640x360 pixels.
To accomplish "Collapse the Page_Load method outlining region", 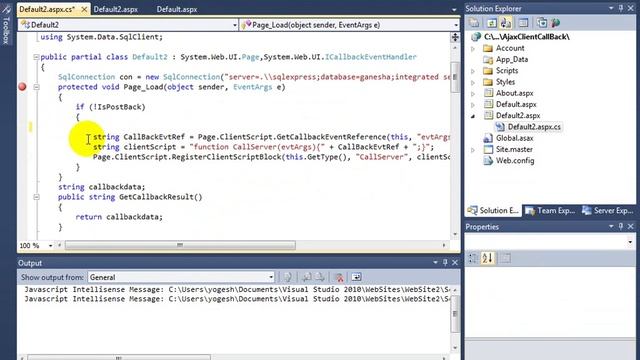I will (36, 87).
